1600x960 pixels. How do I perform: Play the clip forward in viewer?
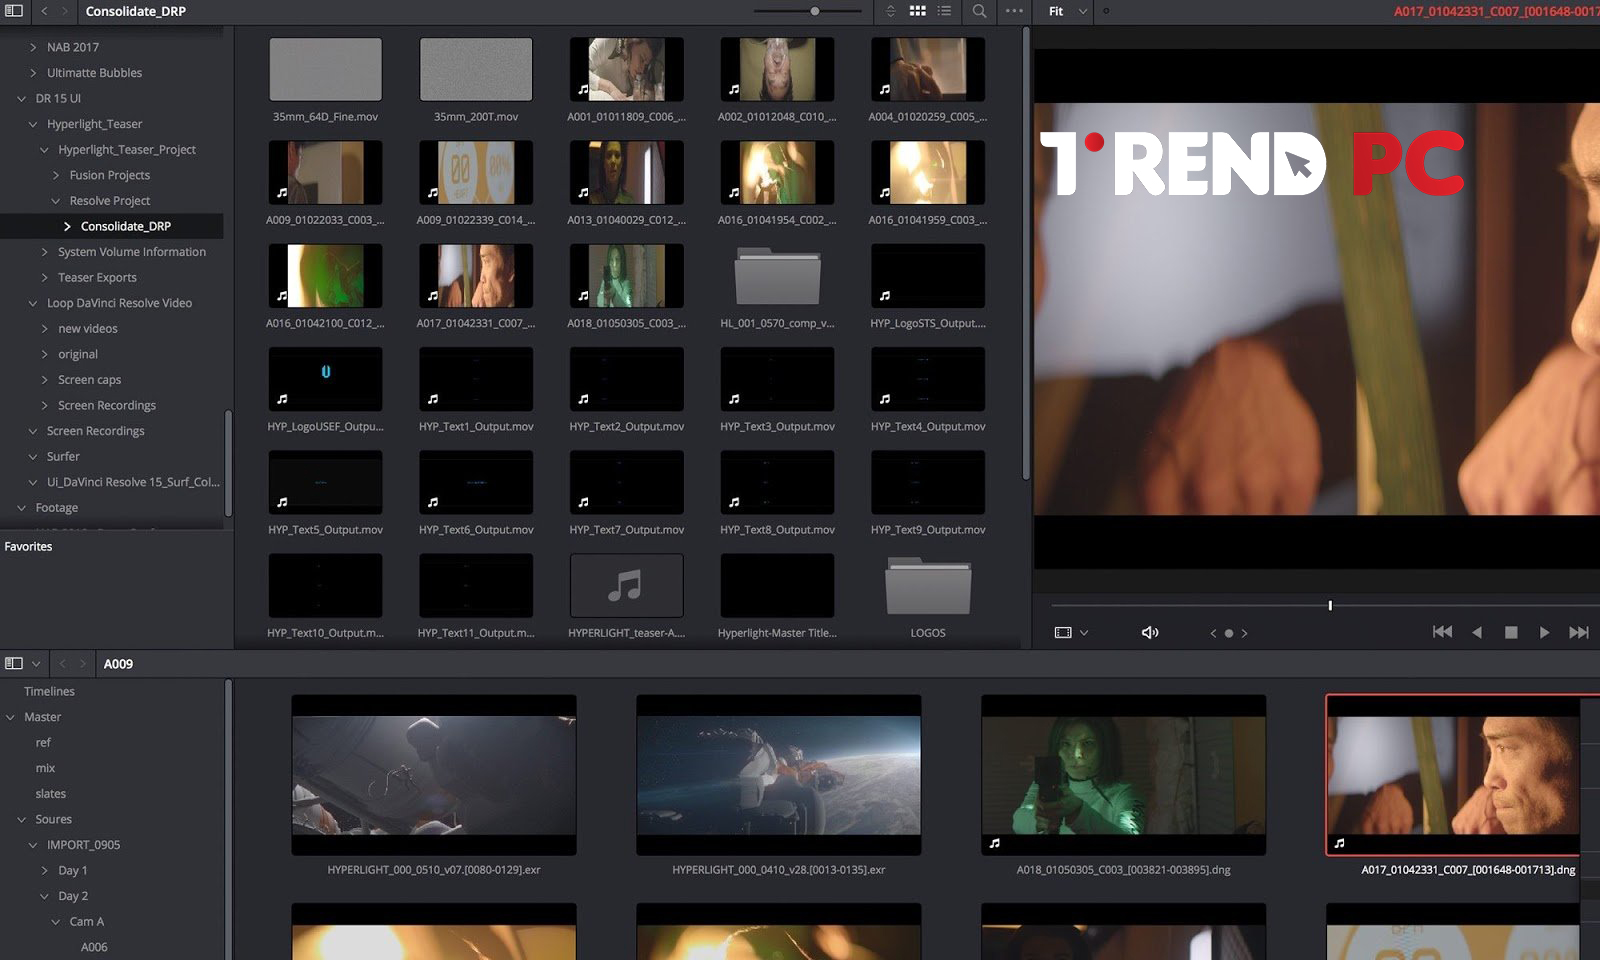click(x=1544, y=632)
